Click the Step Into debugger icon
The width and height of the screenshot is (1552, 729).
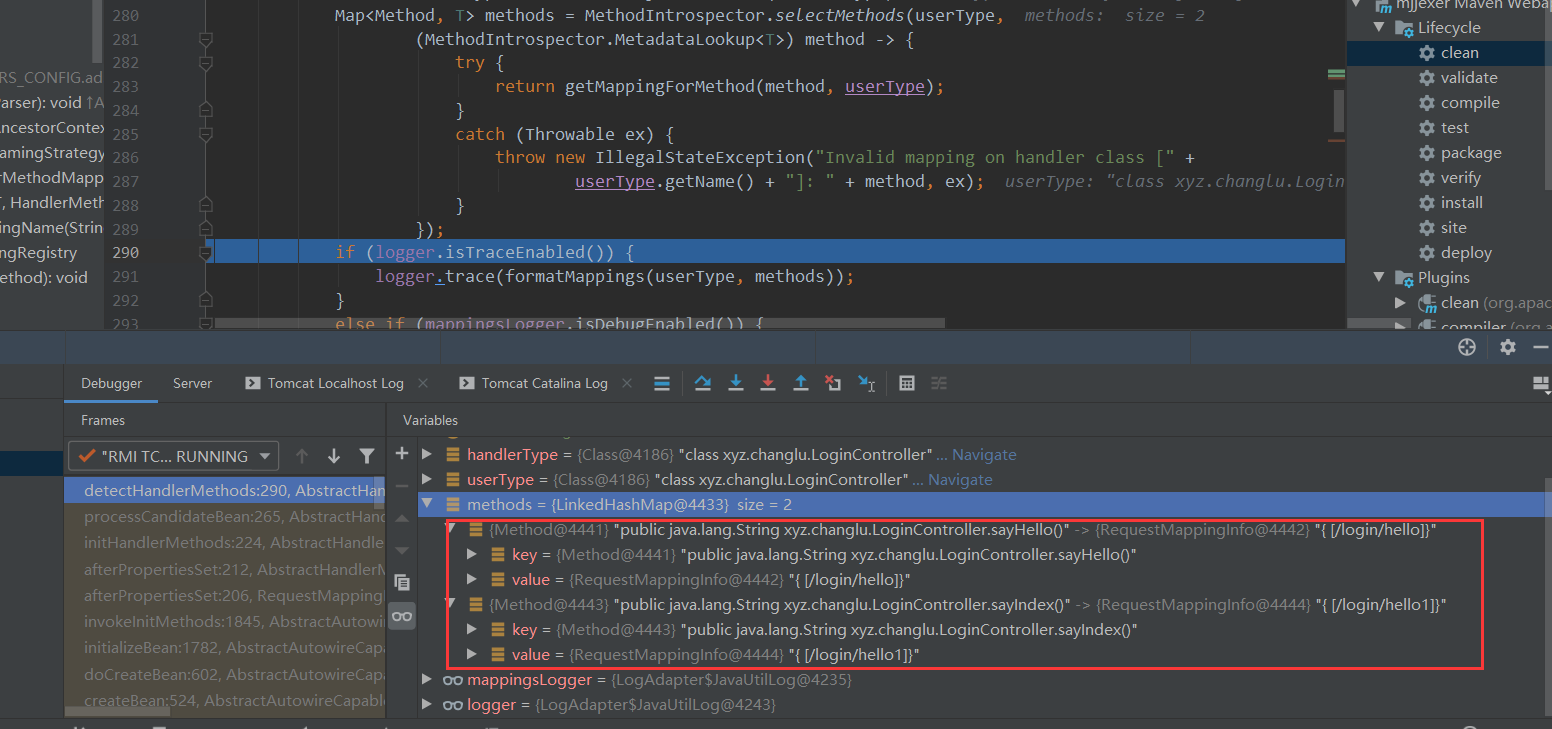coord(736,383)
